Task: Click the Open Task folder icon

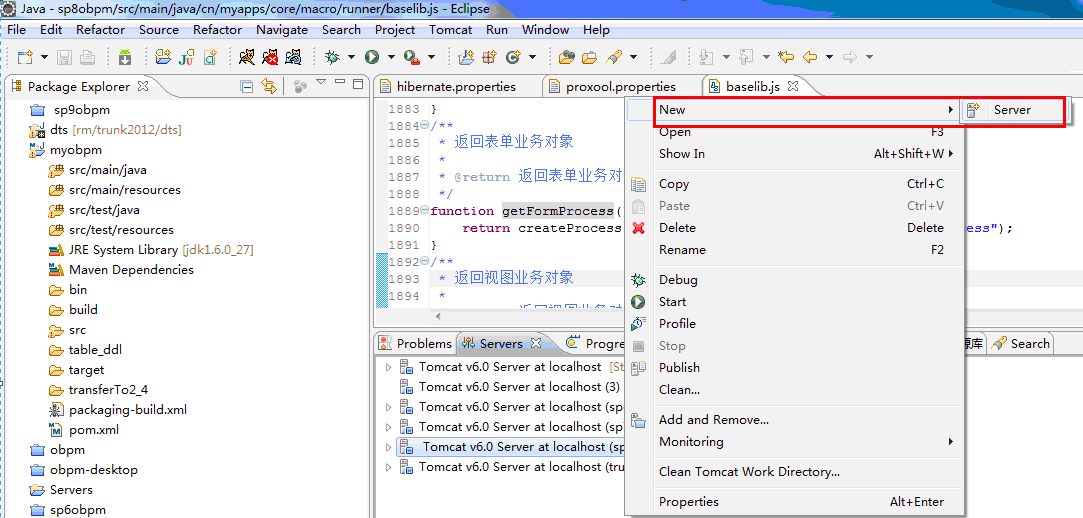Action: point(589,57)
